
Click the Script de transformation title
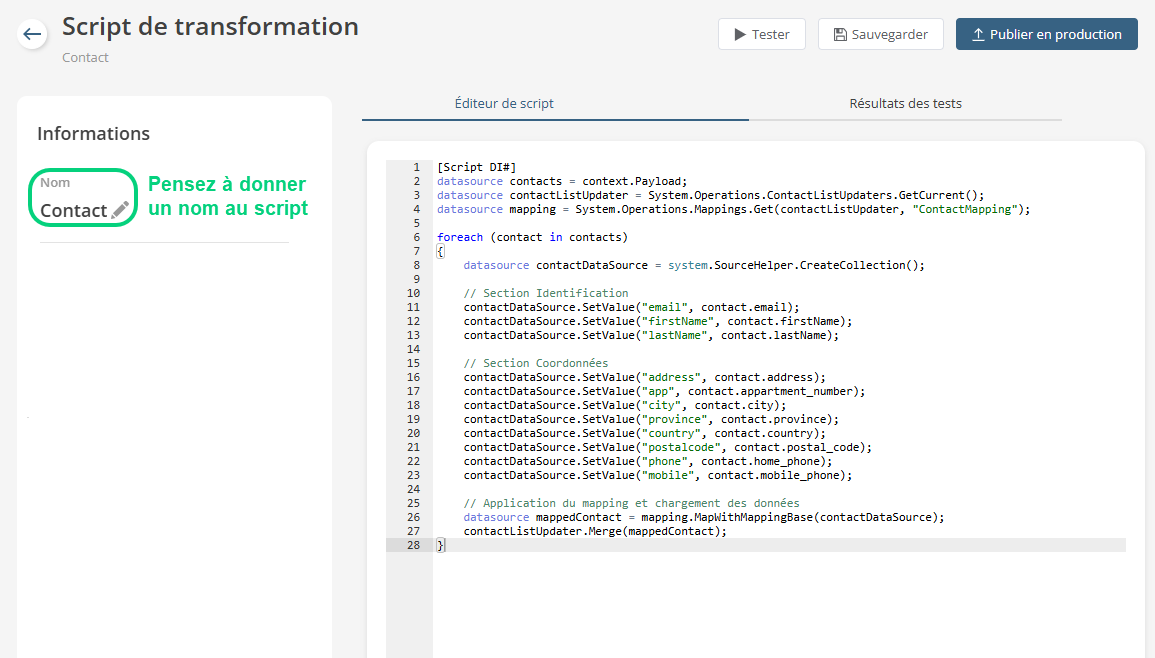210,27
